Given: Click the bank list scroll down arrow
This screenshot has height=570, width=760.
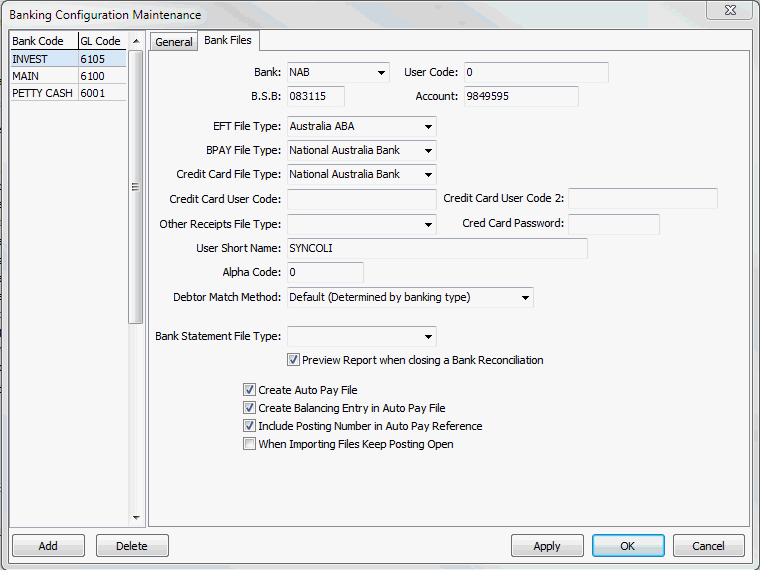Looking at the screenshot, I should (x=136, y=518).
